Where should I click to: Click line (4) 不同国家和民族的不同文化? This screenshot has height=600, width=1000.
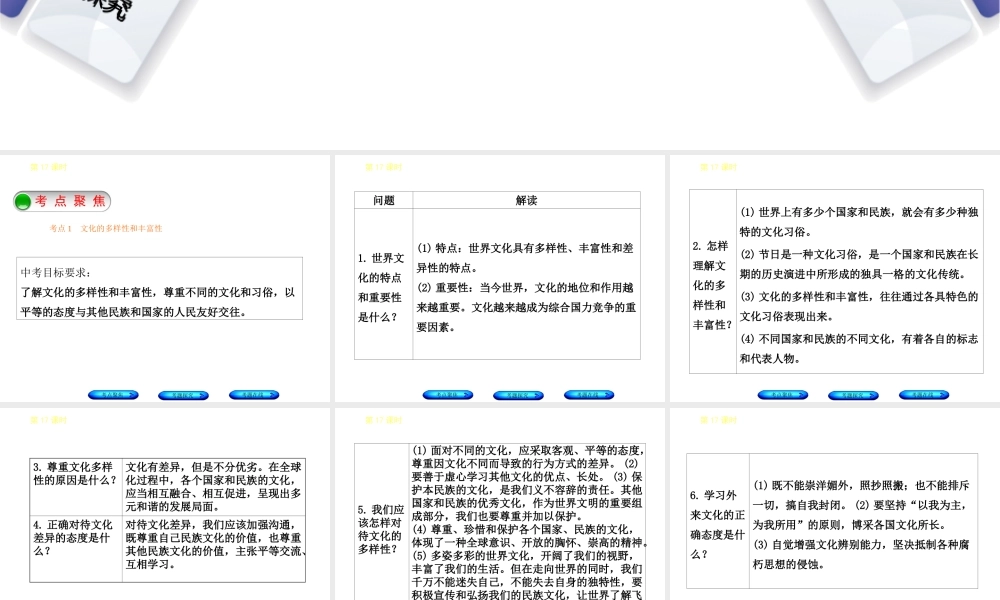pyautogui.click(x=859, y=349)
